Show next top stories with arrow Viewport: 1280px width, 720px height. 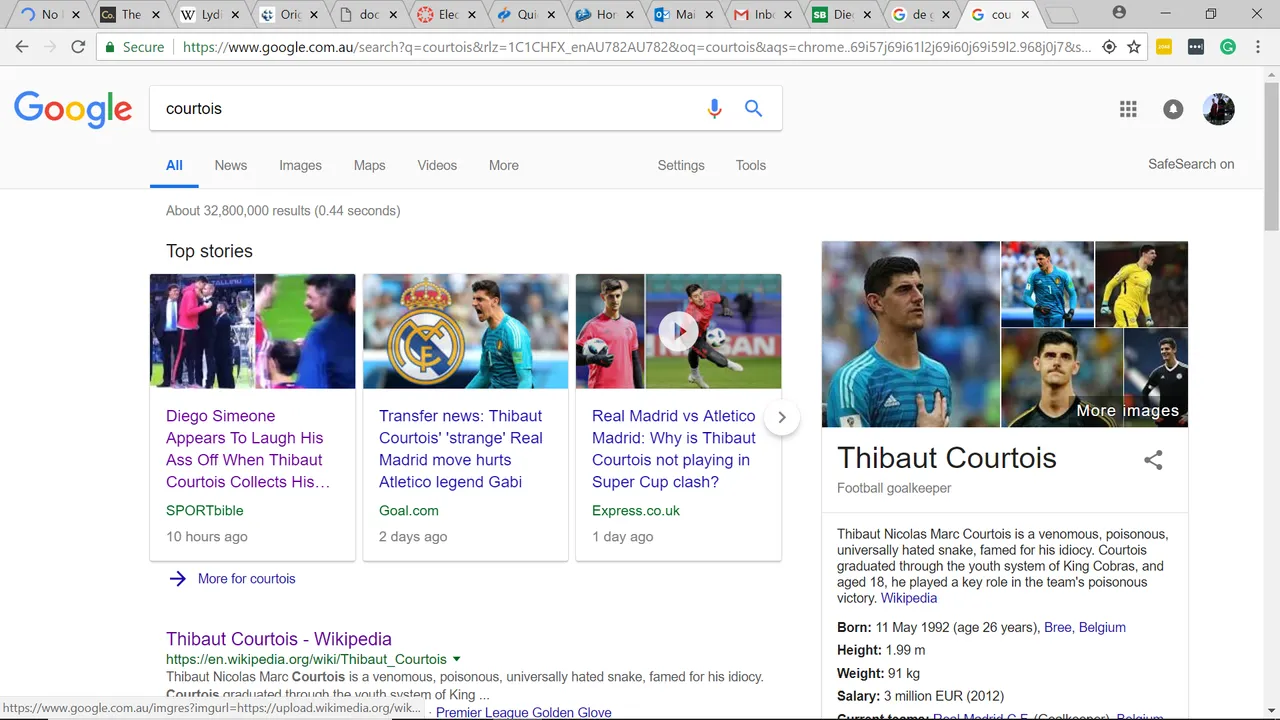[x=782, y=417]
